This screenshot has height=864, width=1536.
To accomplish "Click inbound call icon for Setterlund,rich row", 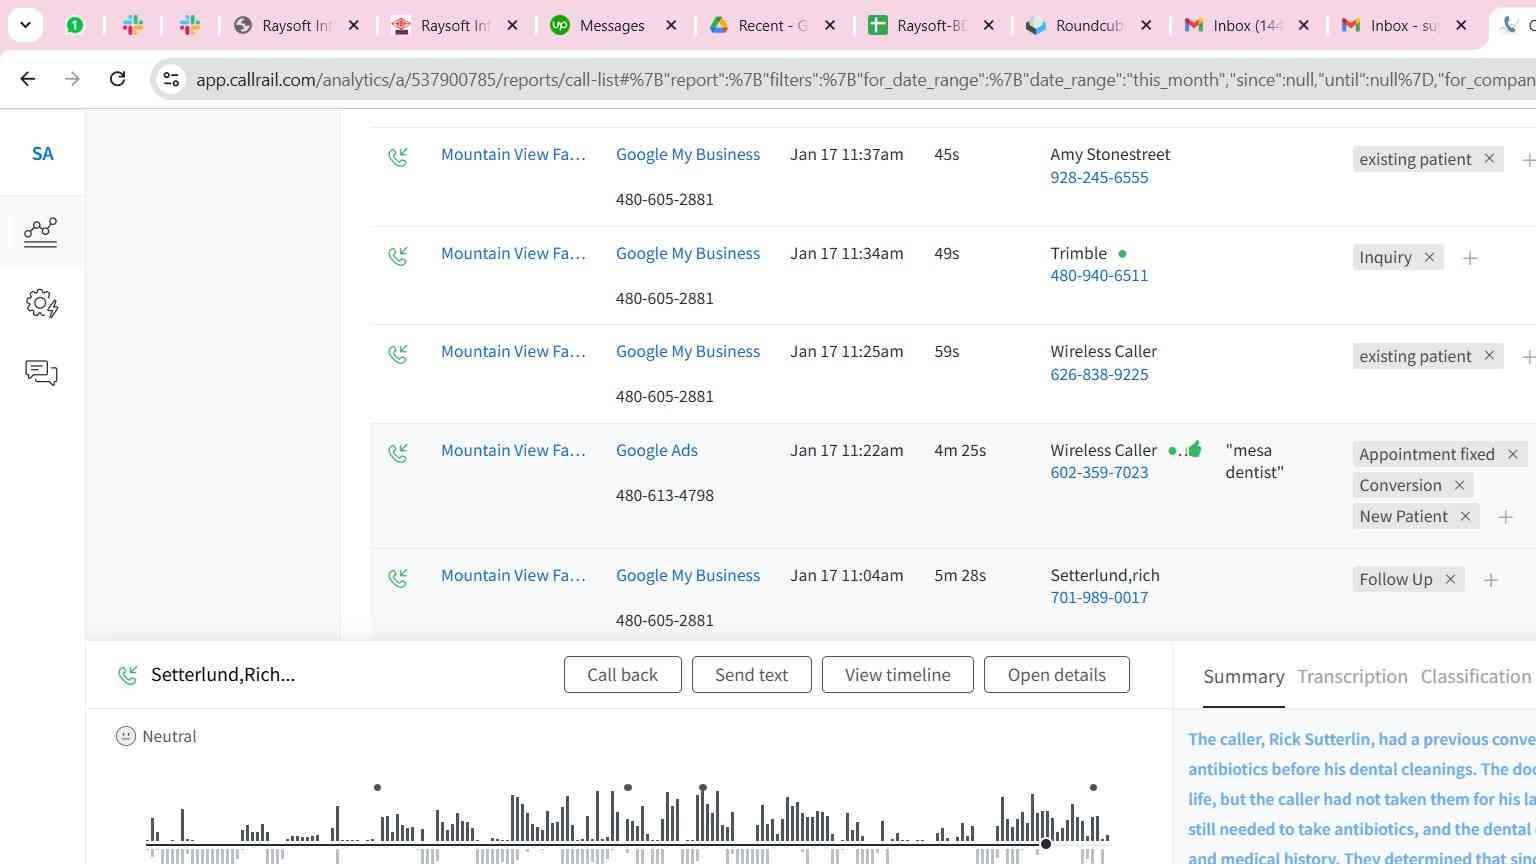I will point(398,578).
